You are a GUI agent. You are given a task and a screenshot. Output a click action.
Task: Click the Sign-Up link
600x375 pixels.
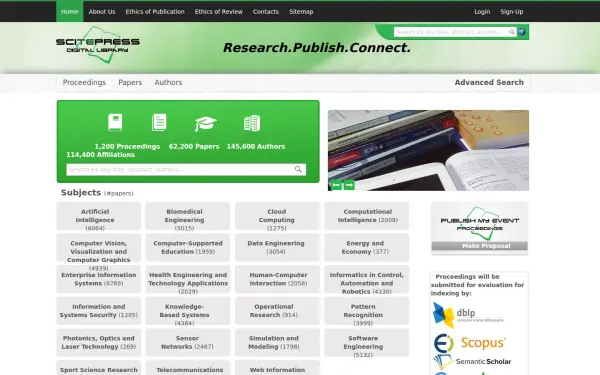(x=512, y=11)
